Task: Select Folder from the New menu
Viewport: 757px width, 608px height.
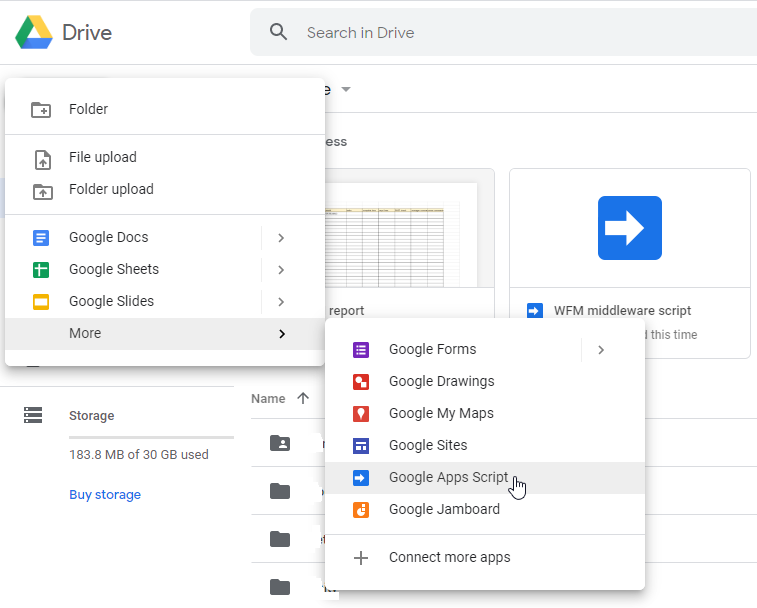Action: [x=165, y=109]
